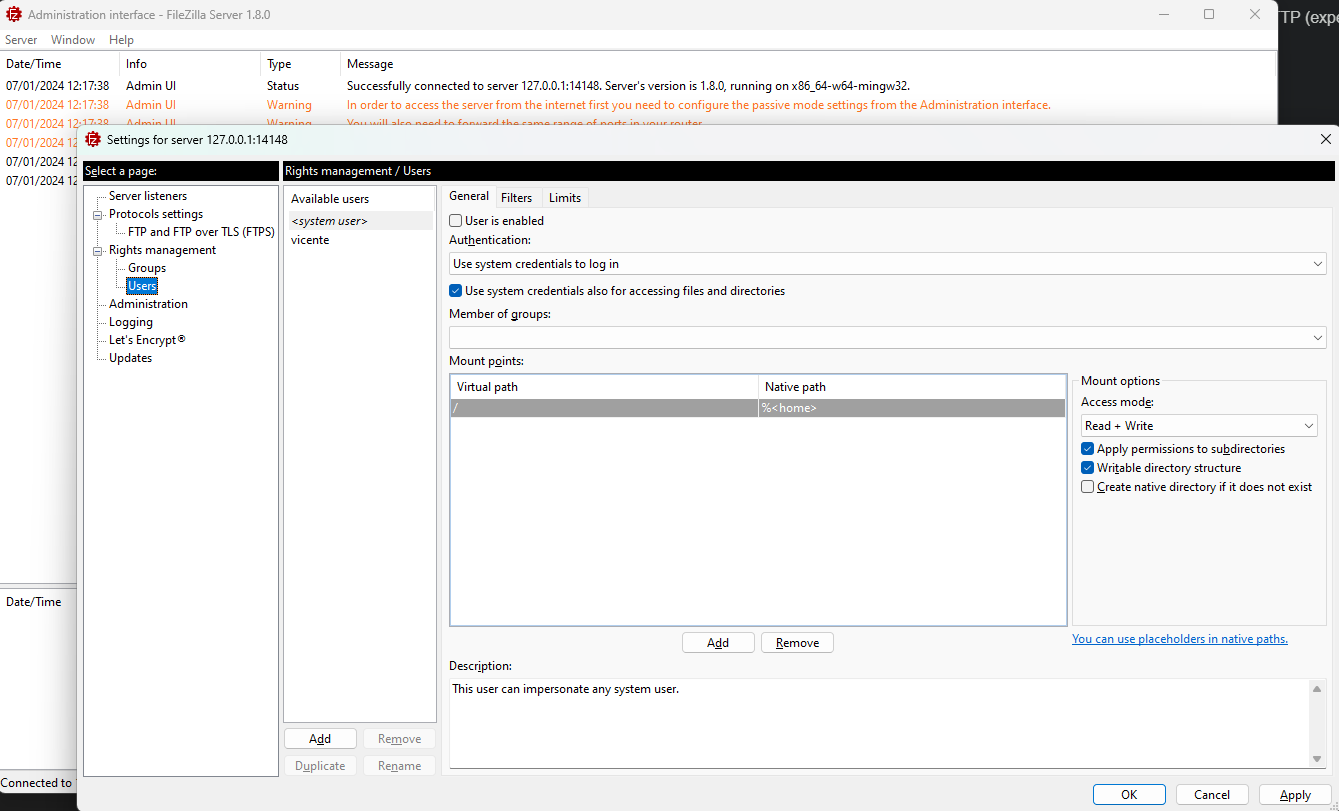Add a new mount point

point(718,643)
